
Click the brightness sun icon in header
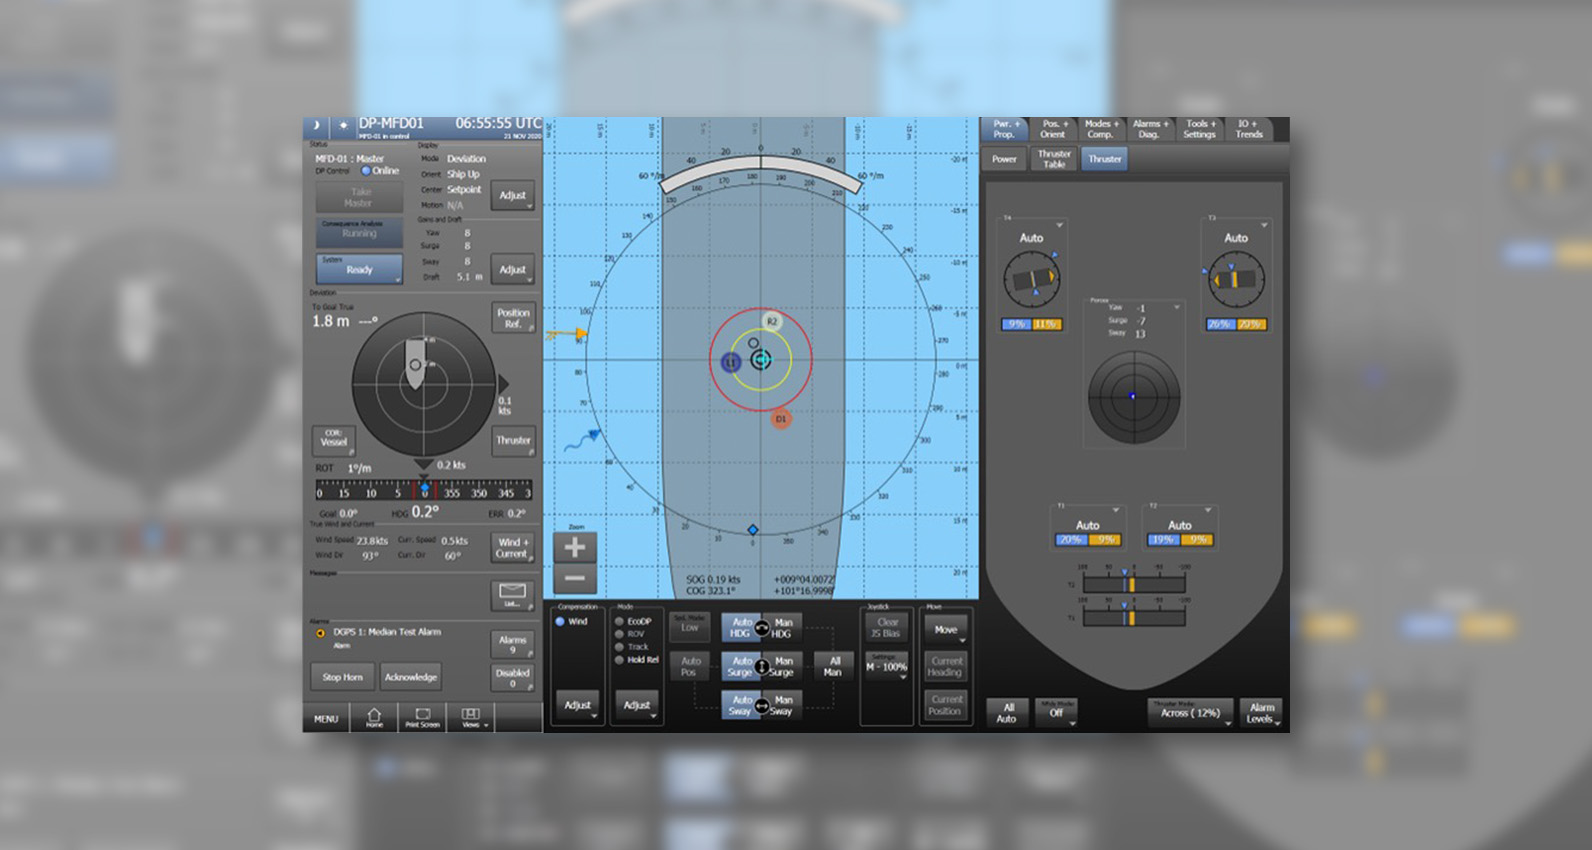pyautogui.click(x=343, y=125)
